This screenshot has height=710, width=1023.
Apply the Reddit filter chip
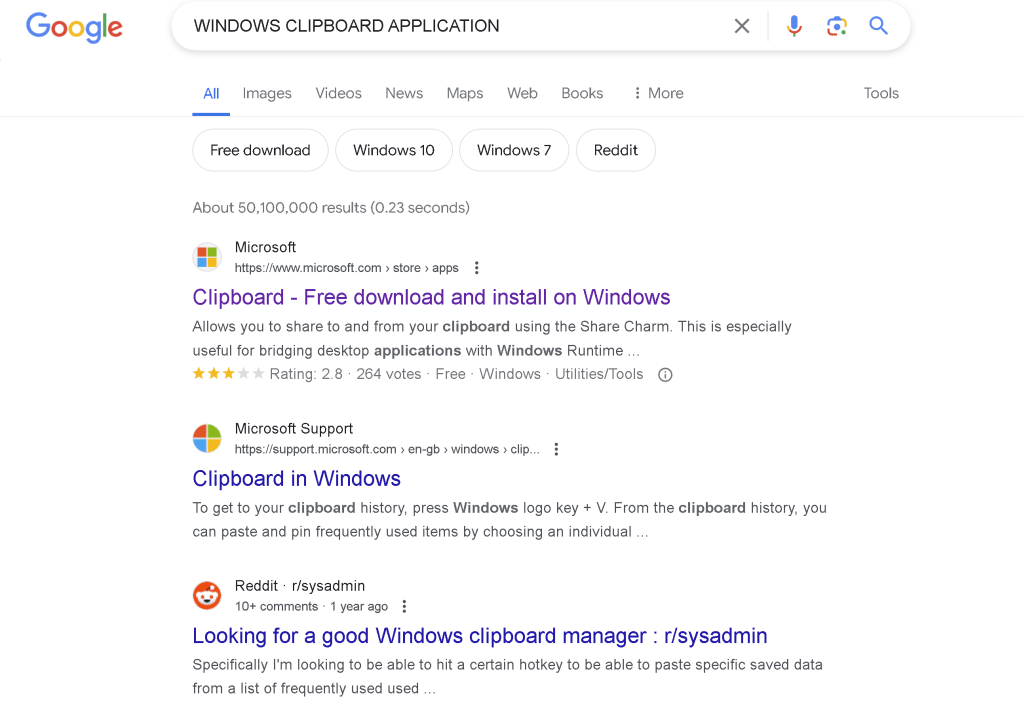615,150
